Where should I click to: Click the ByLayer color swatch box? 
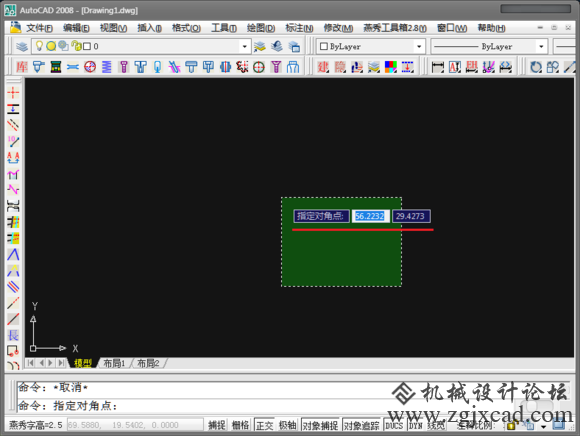[x=324, y=46]
